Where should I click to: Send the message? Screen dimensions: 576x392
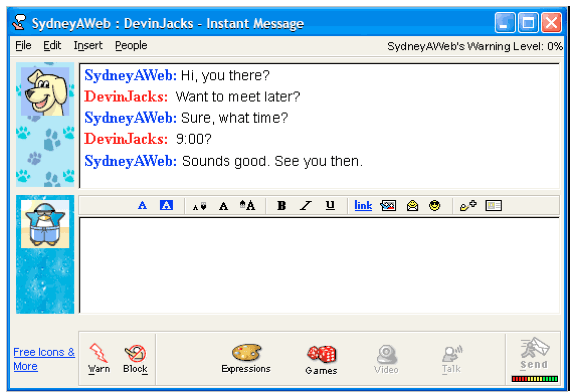(534, 354)
